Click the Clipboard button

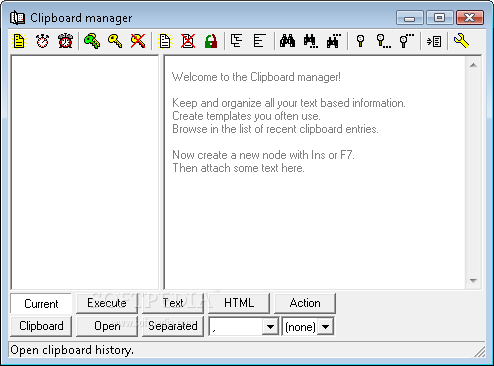coord(41,326)
